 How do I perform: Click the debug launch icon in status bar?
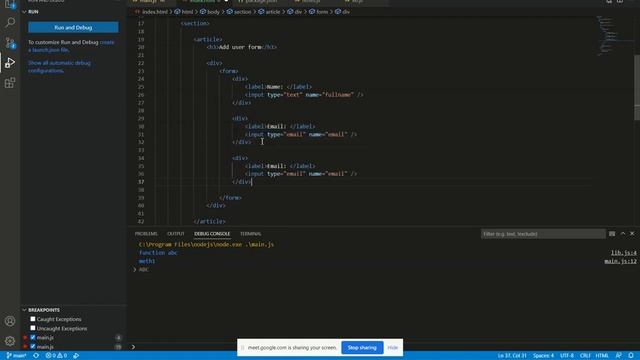pyautogui.click(x=76, y=356)
